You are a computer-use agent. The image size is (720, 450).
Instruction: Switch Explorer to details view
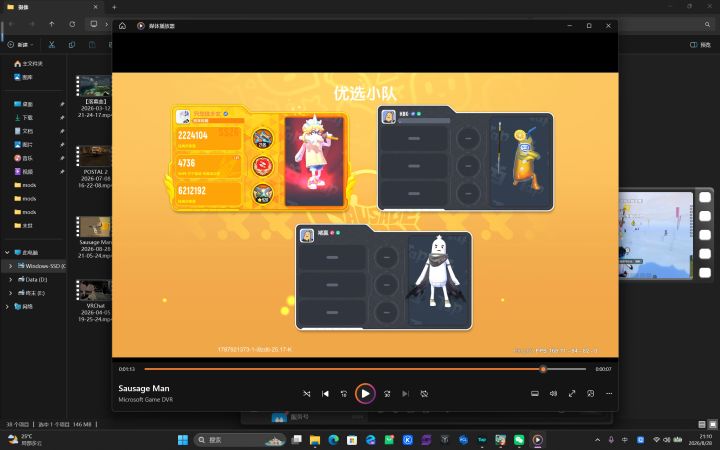point(702,424)
